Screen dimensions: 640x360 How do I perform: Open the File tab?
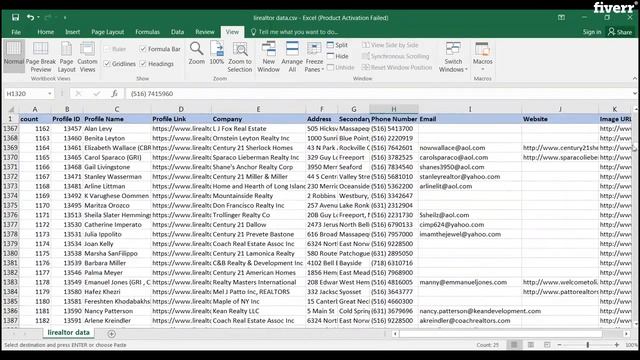16,32
